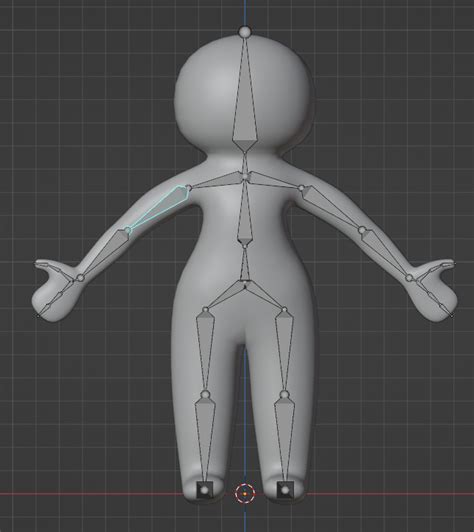This screenshot has width=474, height=532.
Task: Select the hip bone toward the screen-left leg
Action: 226,294
